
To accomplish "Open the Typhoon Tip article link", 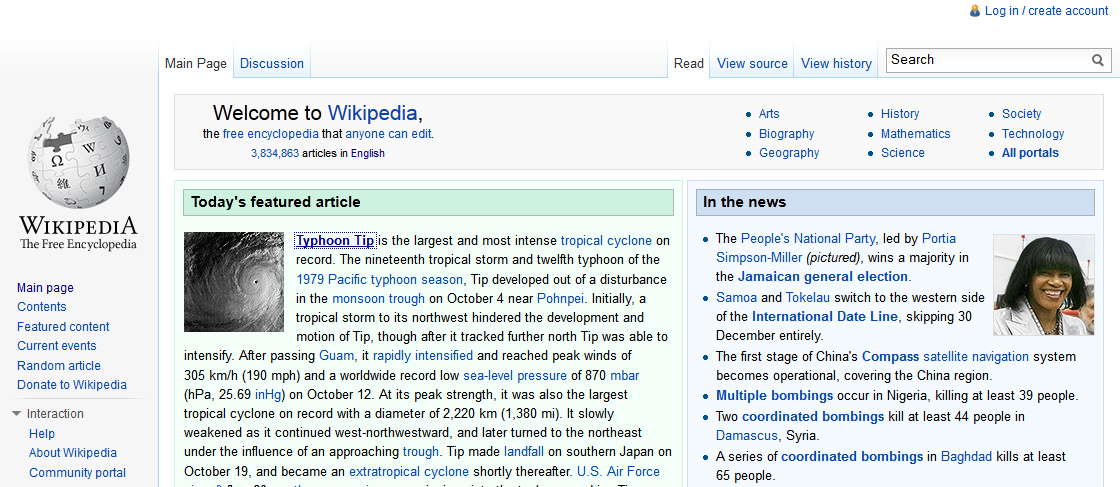I will click(x=335, y=241).
